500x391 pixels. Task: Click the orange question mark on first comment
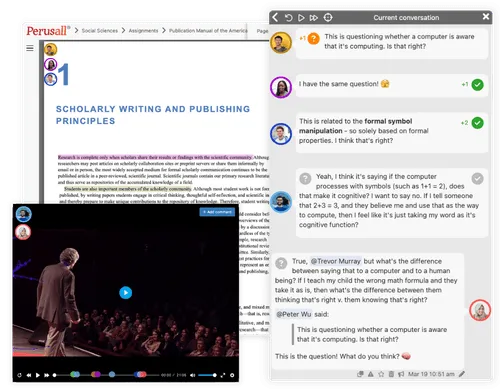(313, 39)
